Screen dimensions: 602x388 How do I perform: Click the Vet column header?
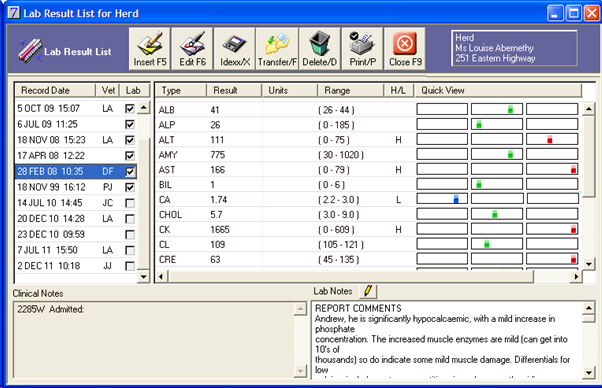108,91
